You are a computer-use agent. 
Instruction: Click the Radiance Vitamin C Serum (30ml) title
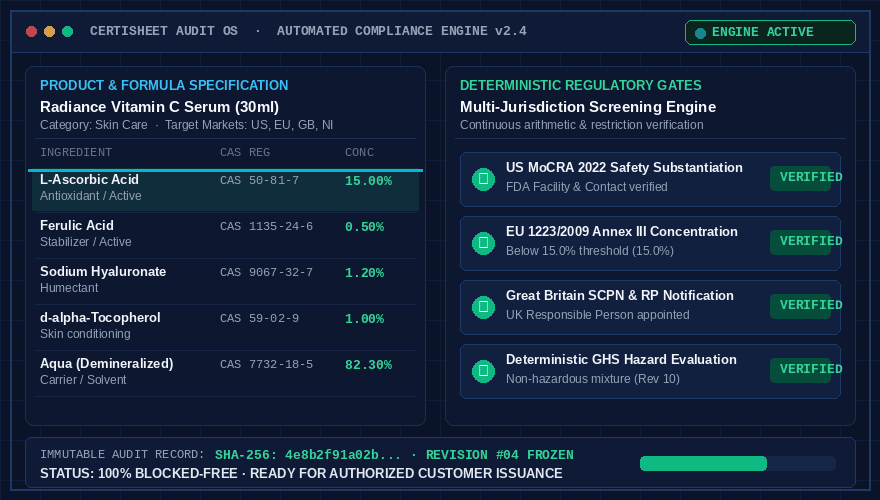(x=159, y=107)
